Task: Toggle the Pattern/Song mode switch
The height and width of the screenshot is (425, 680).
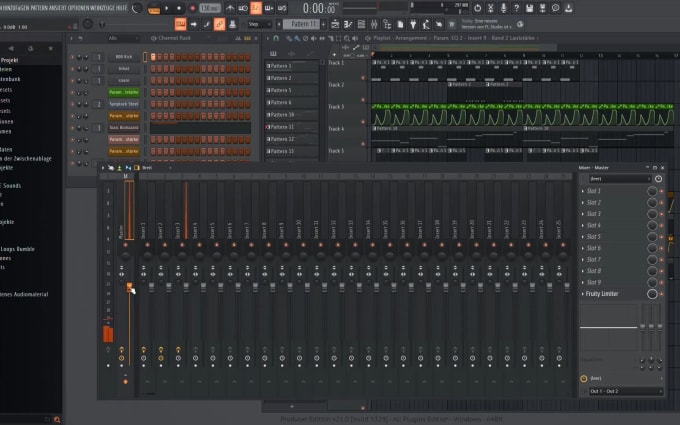Action: 154,8
